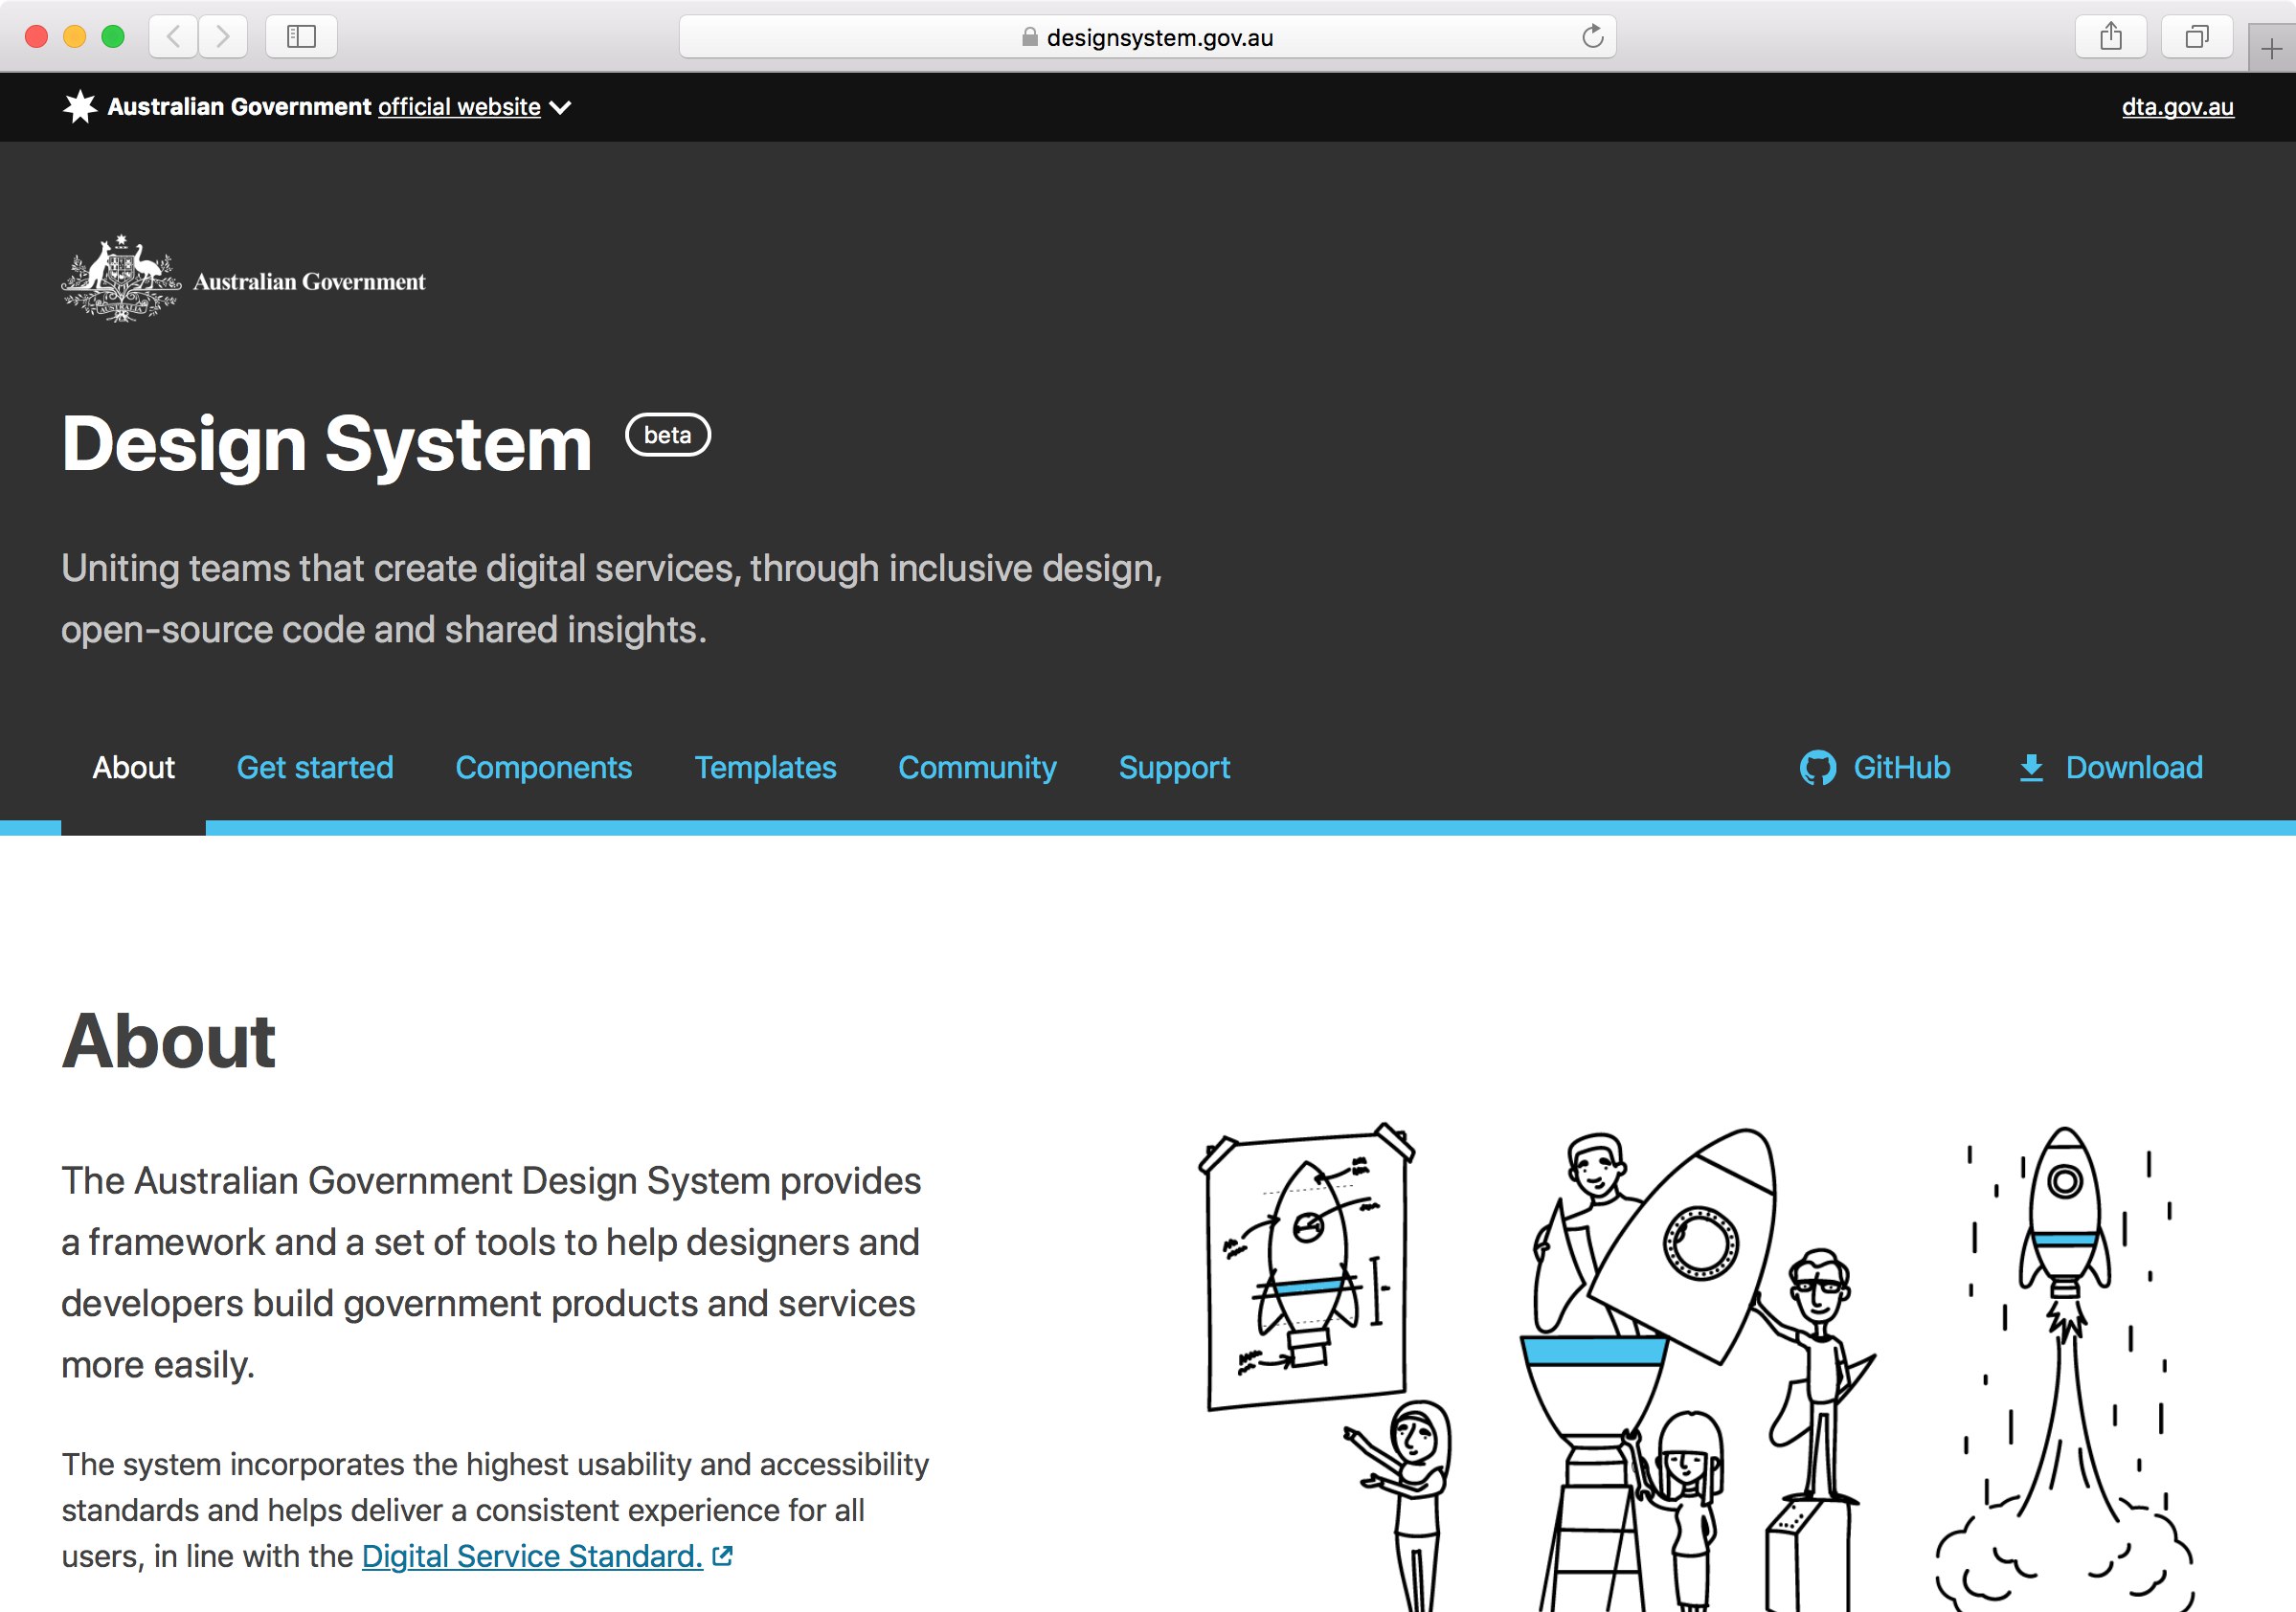This screenshot has height=1612, width=2296.
Task: Enter full screen with green button
Action: point(113,37)
